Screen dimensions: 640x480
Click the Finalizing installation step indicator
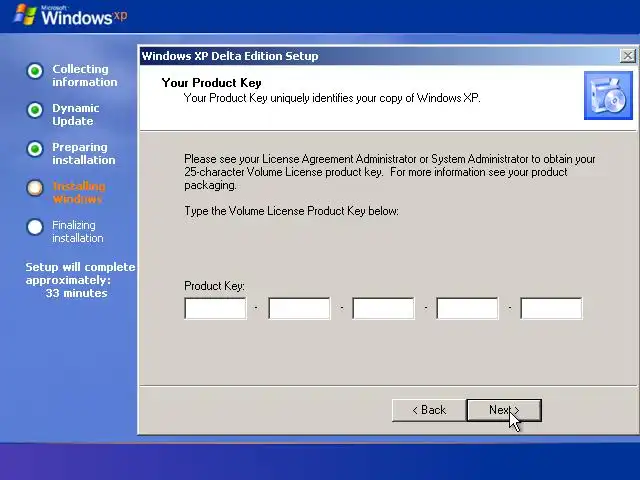(35, 227)
